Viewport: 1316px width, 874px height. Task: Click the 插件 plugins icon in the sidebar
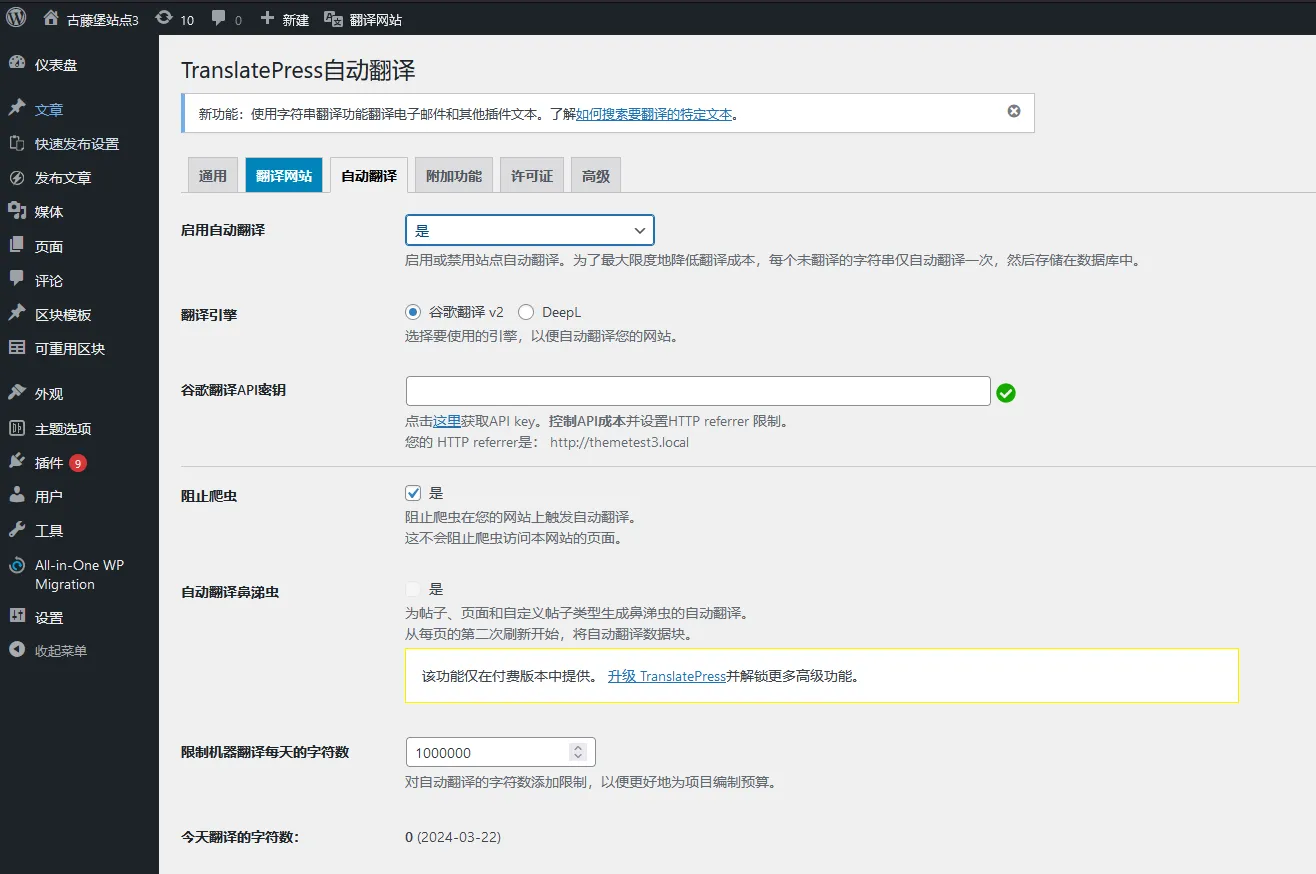pyautogui.click(x=17, y=462)
